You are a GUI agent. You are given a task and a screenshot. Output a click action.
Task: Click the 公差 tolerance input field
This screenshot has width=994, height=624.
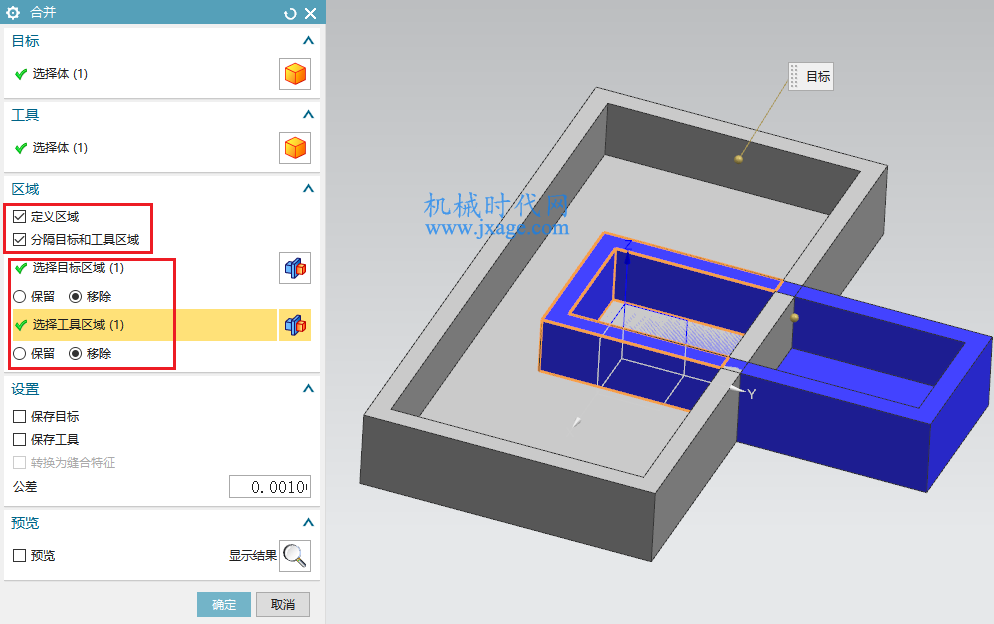(270, 487)
